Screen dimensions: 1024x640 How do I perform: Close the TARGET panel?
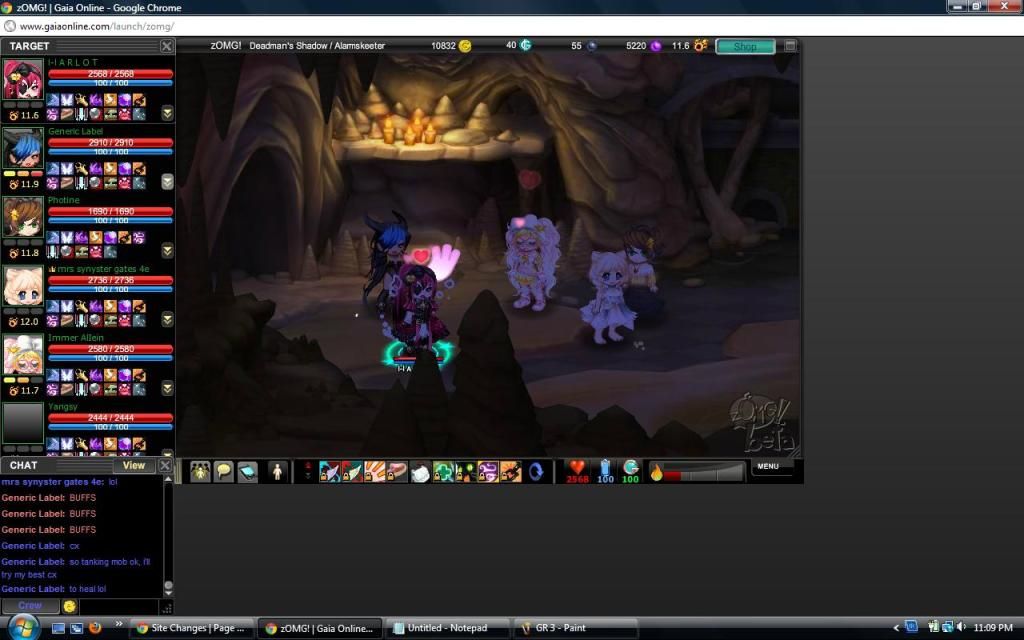point(167,46)
